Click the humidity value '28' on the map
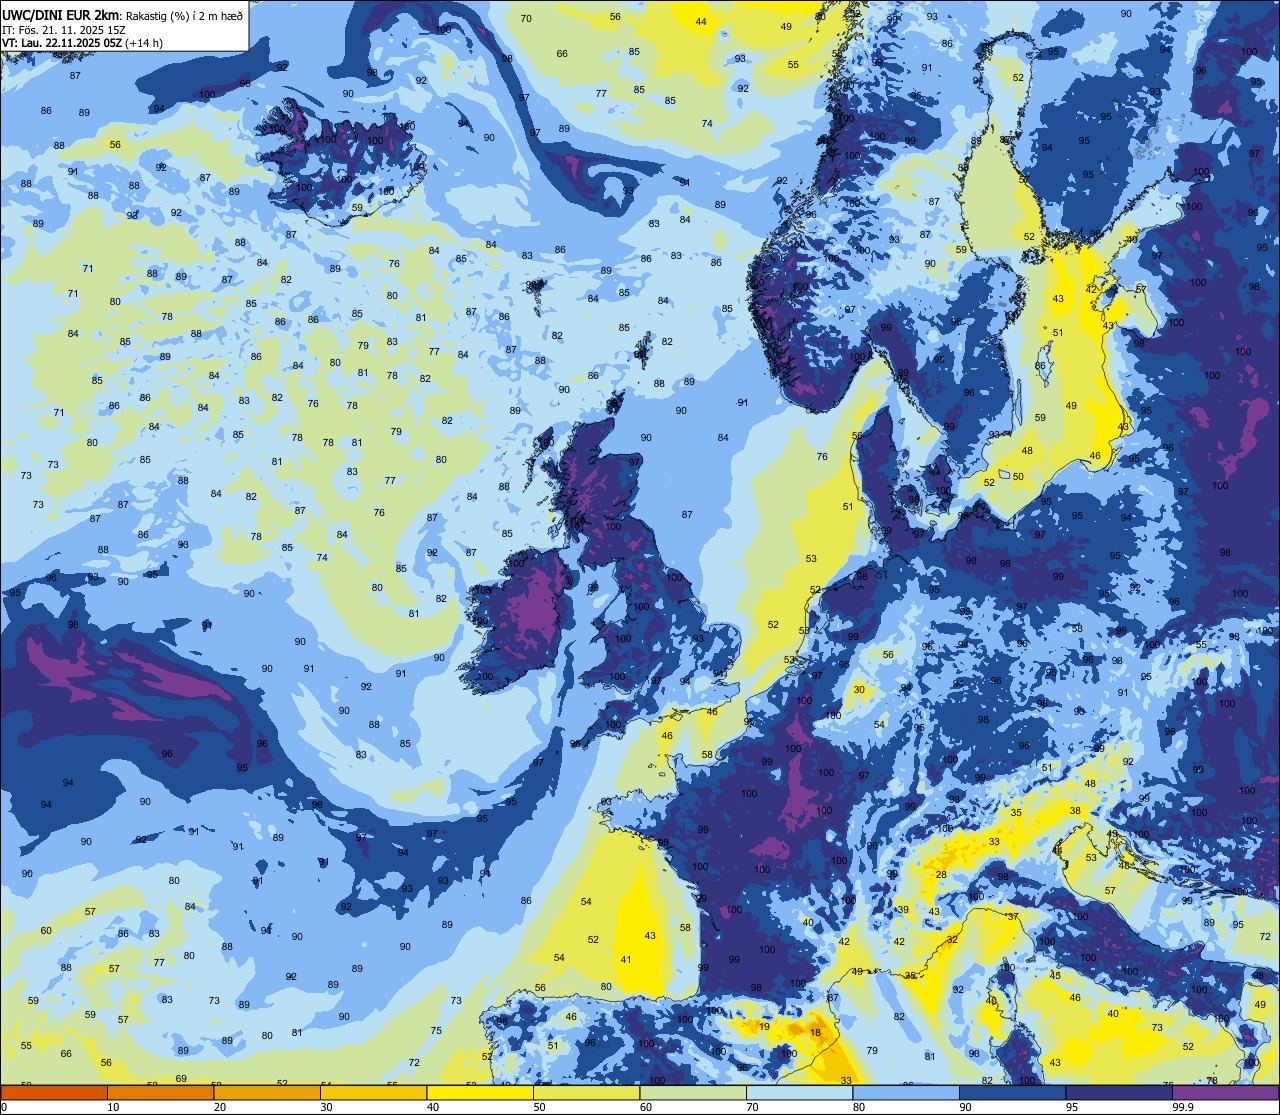 point(941,875)
